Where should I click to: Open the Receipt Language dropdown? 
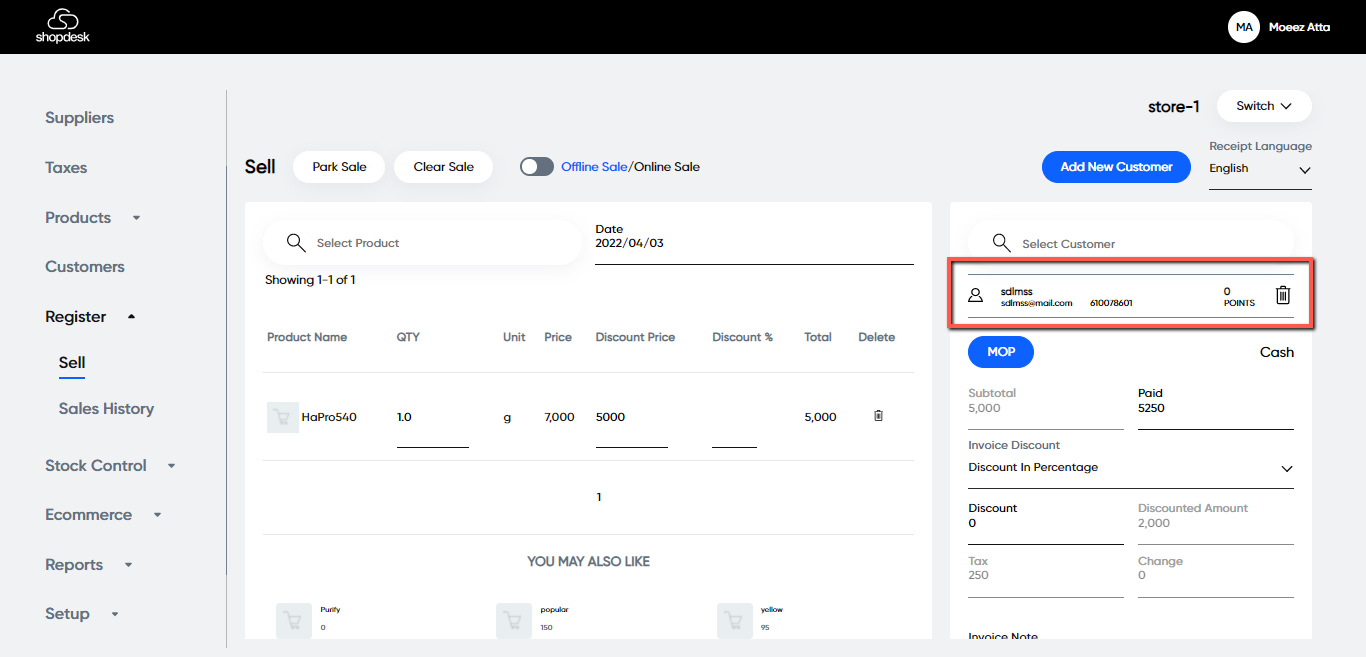pyautogui.click(x=1259, y=169)
